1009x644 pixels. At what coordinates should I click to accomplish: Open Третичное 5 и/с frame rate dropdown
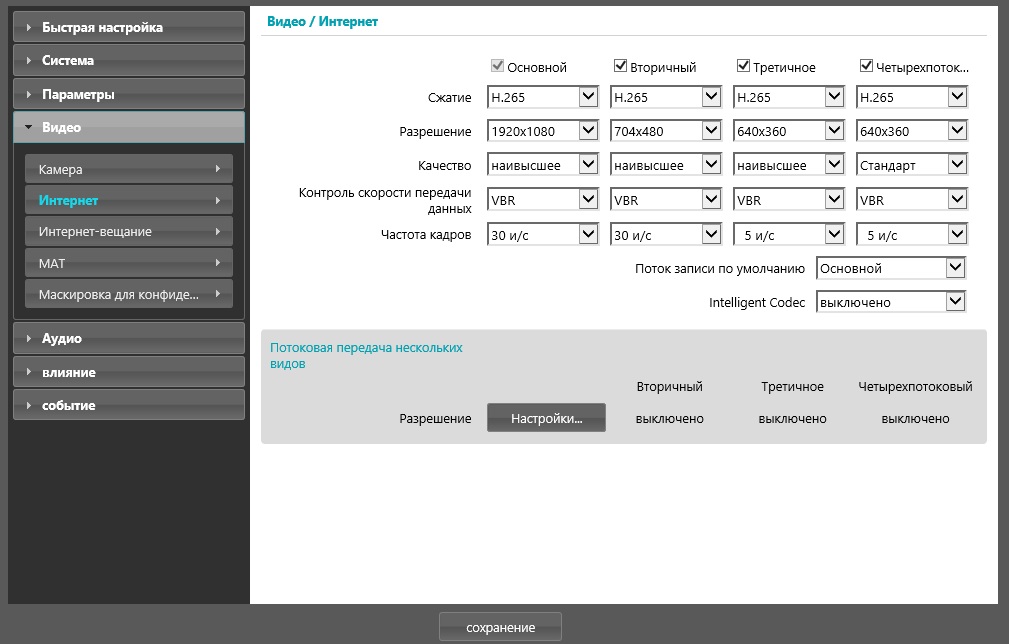point(789,235)
